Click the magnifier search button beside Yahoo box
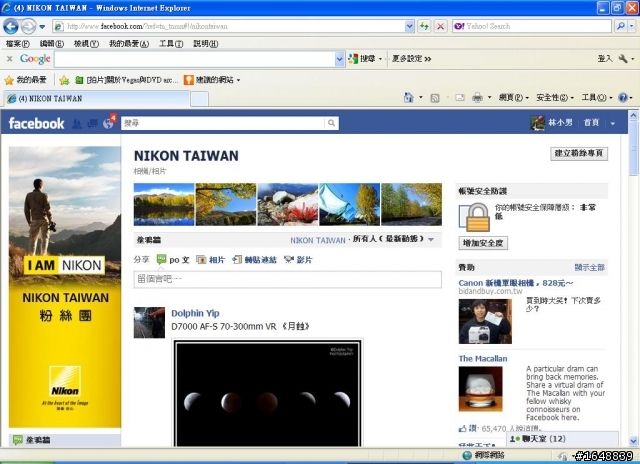Screen dimensions: 640x464 click(x=621, y=27)
